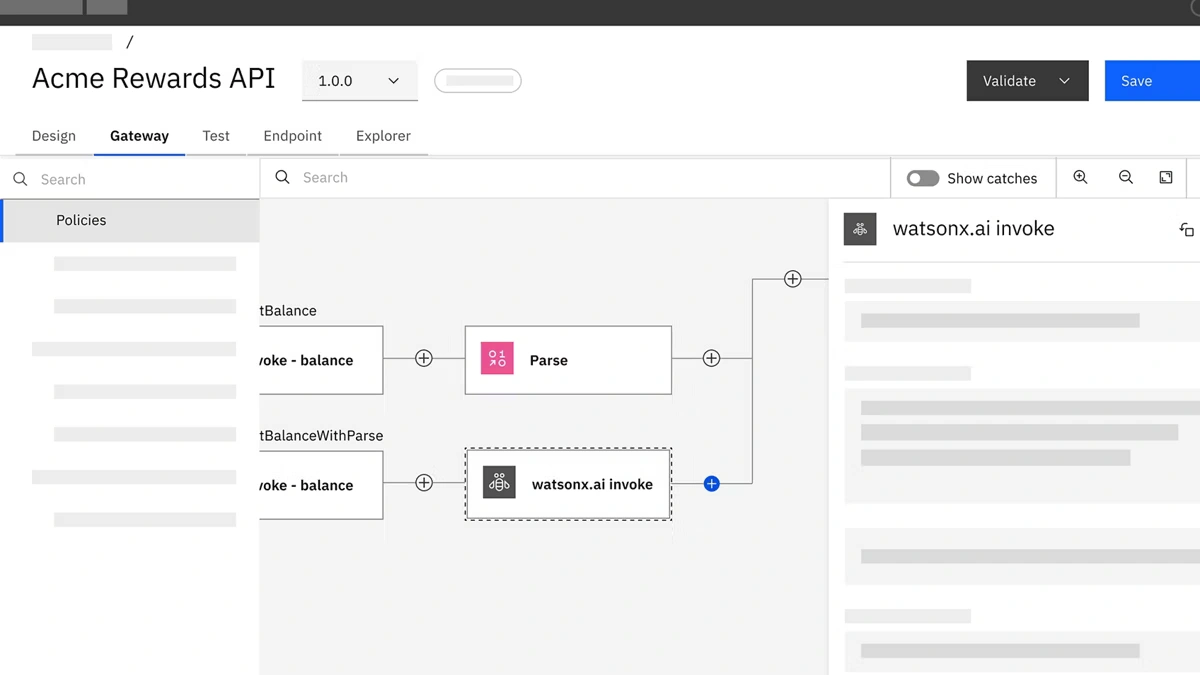Click the watsonx.ai invoke node icon

click(x=499, y=484)
